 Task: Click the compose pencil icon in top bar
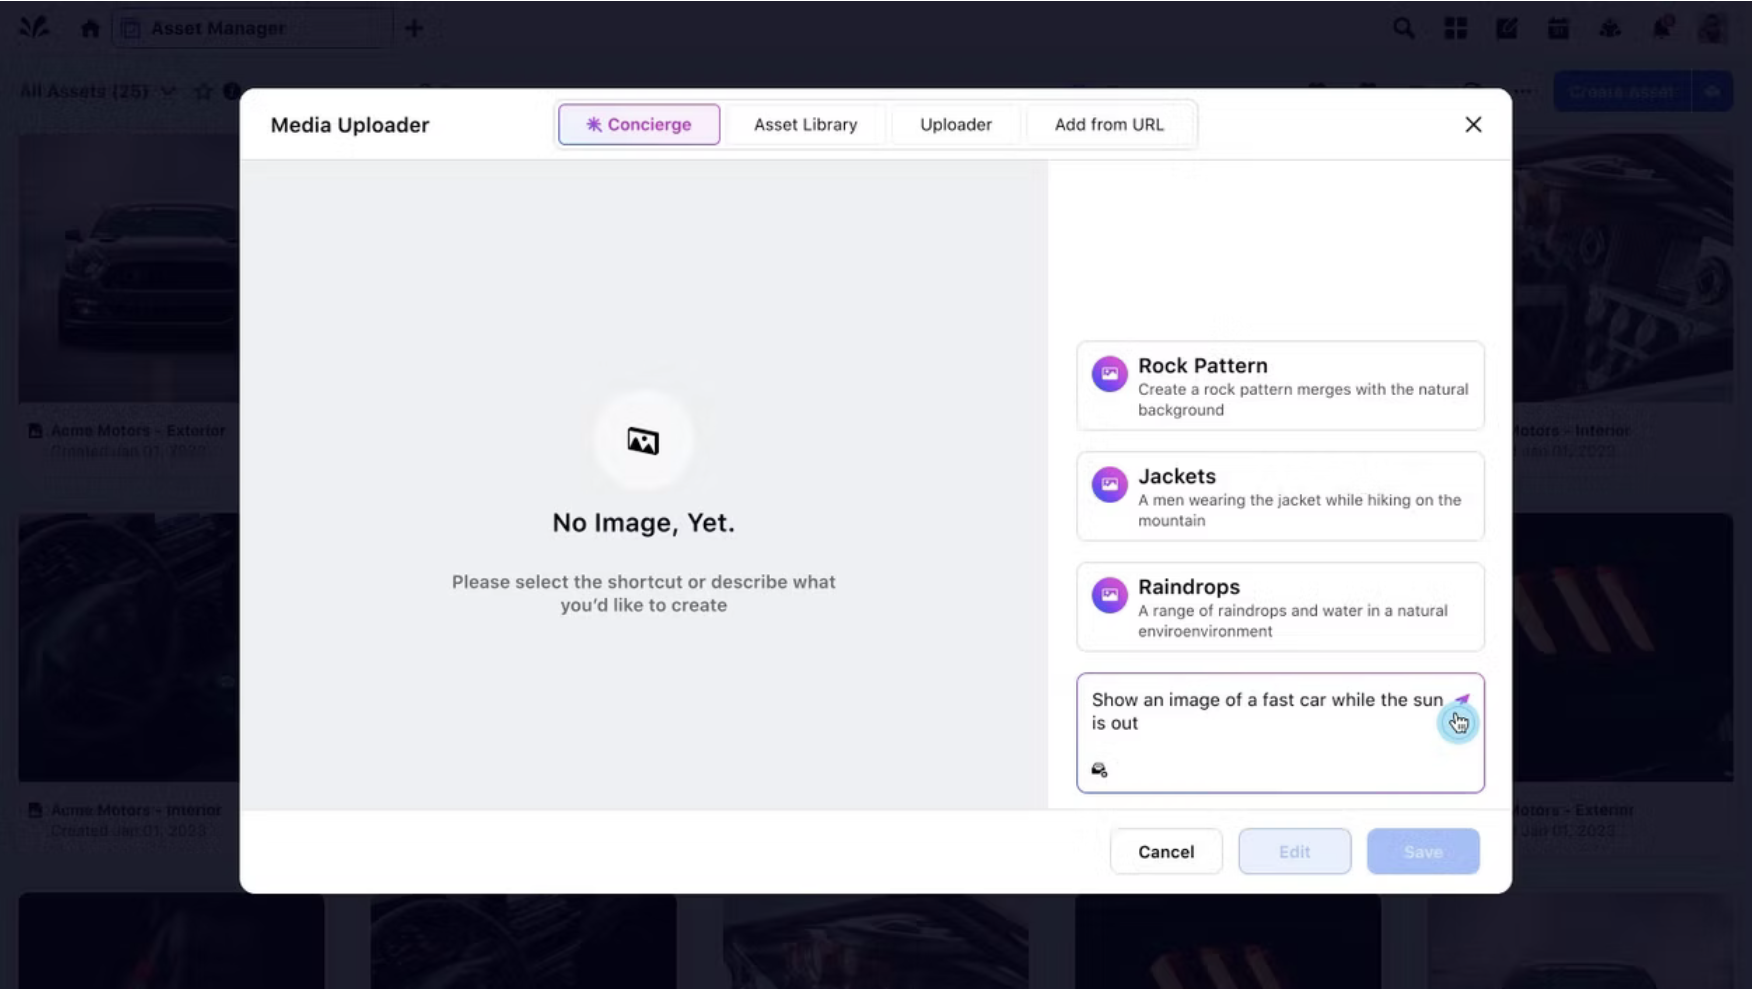pos(1507,28)
